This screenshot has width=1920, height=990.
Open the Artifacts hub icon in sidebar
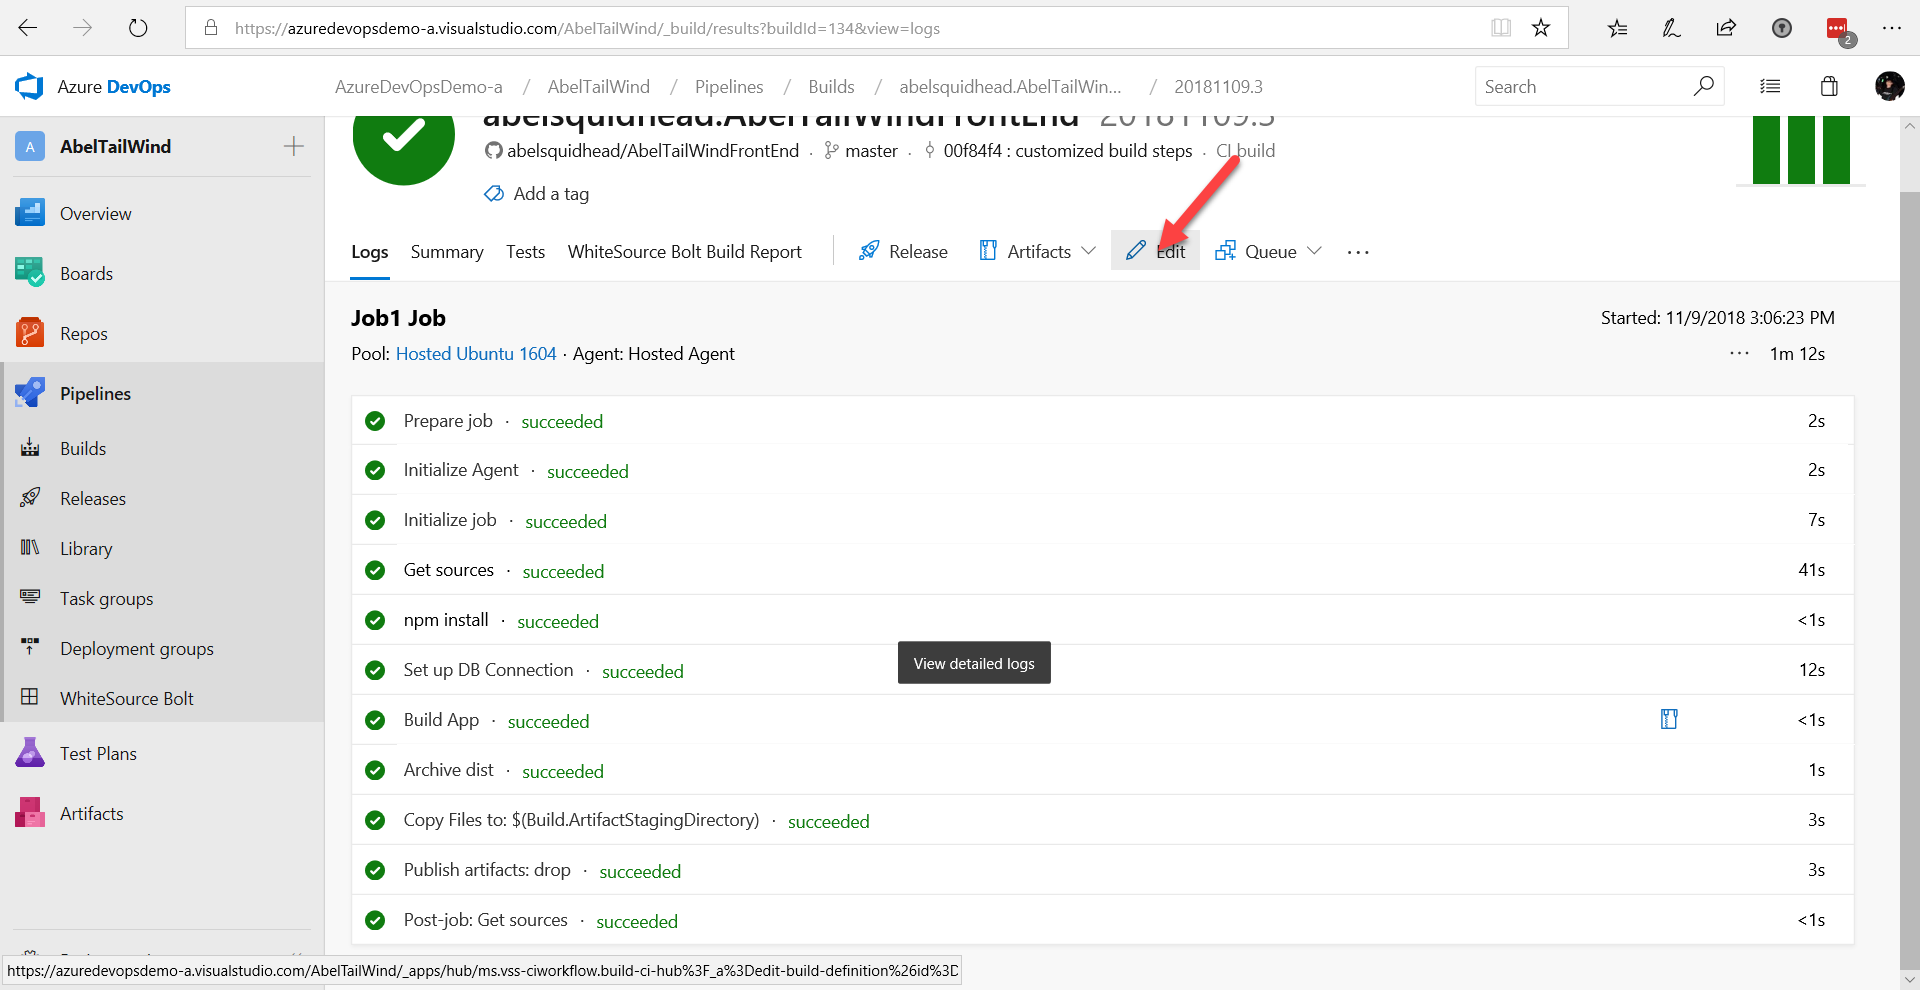(x=30, y=813)
